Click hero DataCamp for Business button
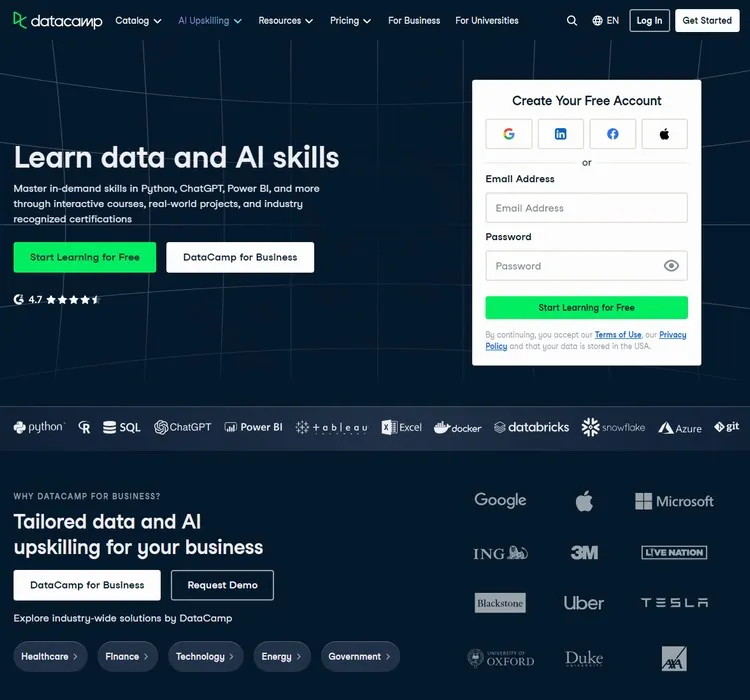 [240, 257]
